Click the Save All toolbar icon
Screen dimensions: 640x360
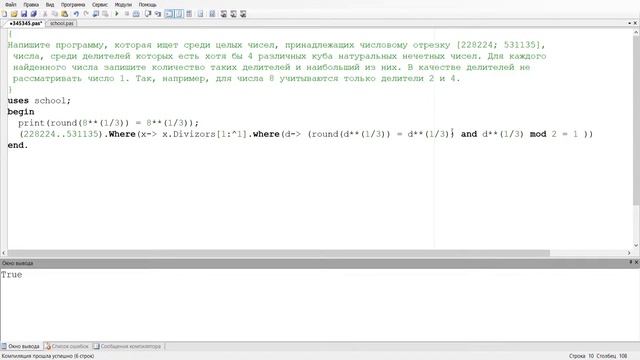(x=34, y=14)
